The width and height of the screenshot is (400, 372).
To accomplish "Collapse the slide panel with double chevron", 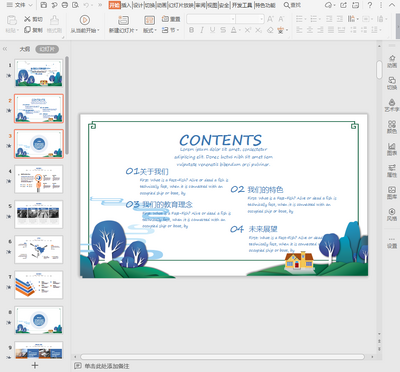I will [5, 49].
